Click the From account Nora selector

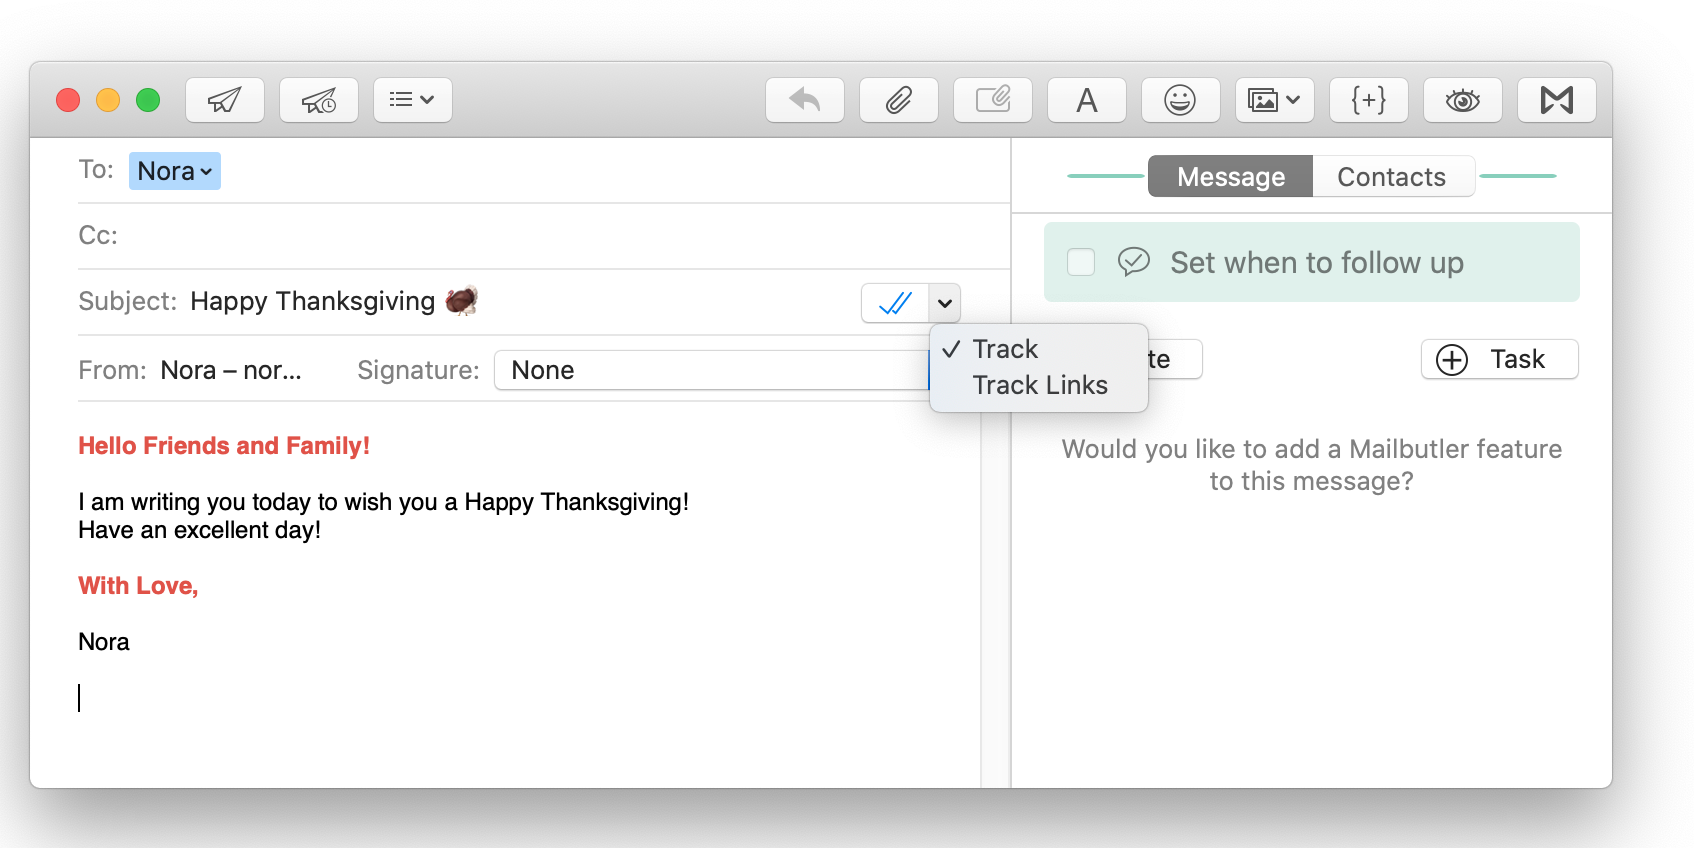coord(231,370)
